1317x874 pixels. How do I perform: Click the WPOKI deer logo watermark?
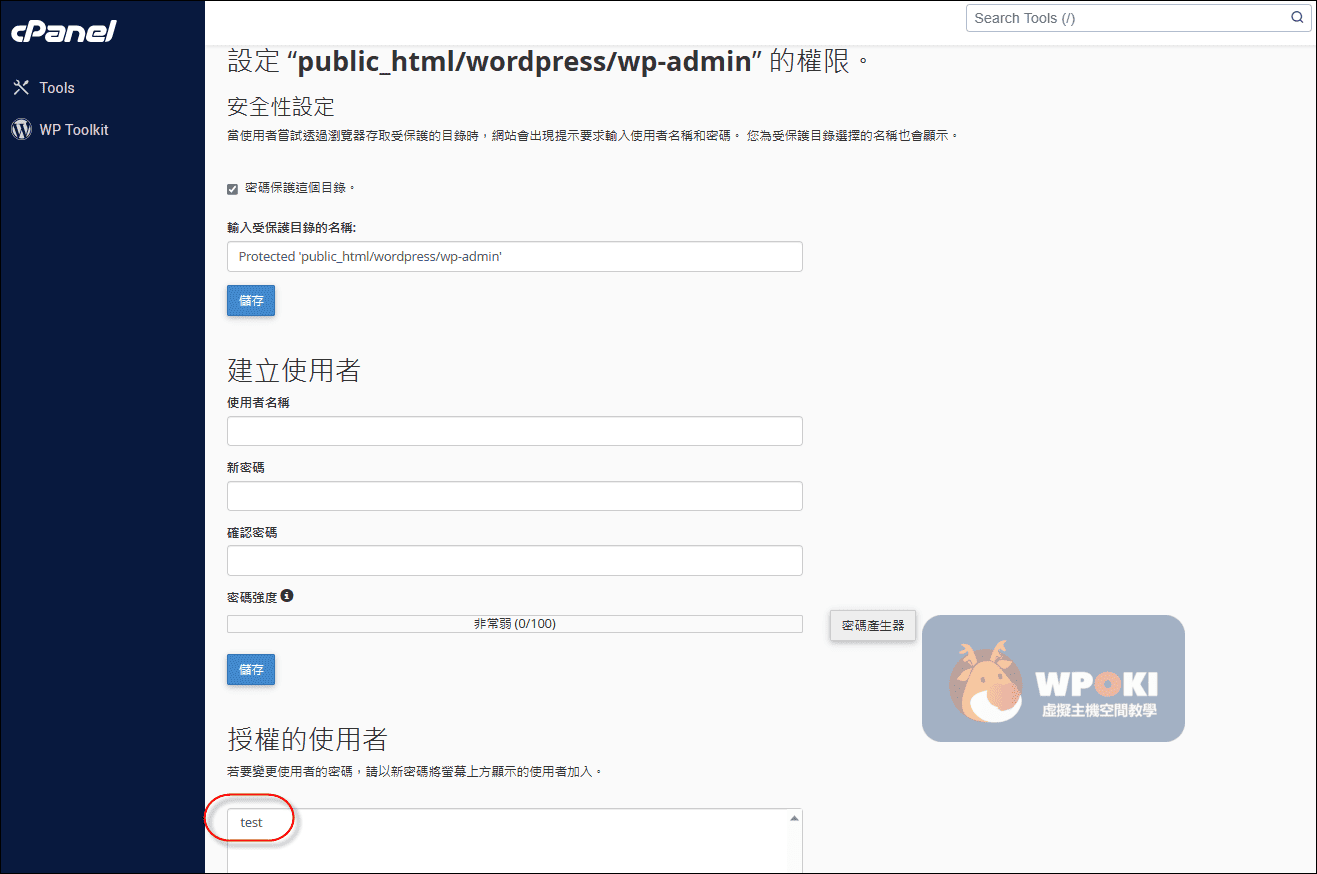[985, 683]
